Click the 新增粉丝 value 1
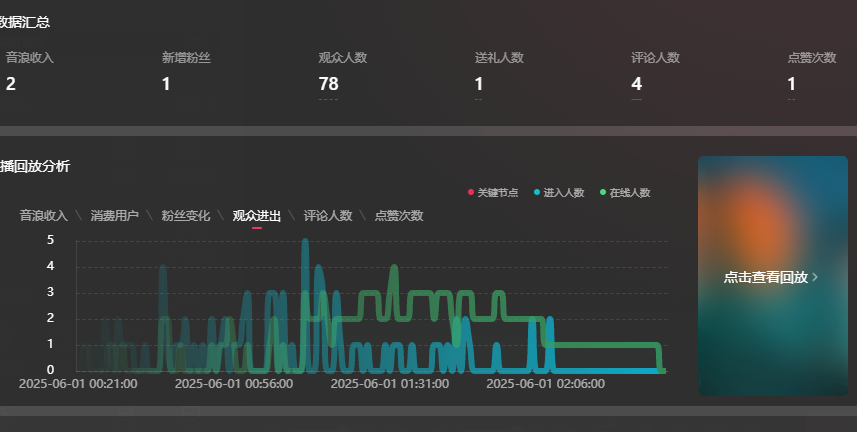The width and height of the screenshot is (857, 432). click(166, 84)
